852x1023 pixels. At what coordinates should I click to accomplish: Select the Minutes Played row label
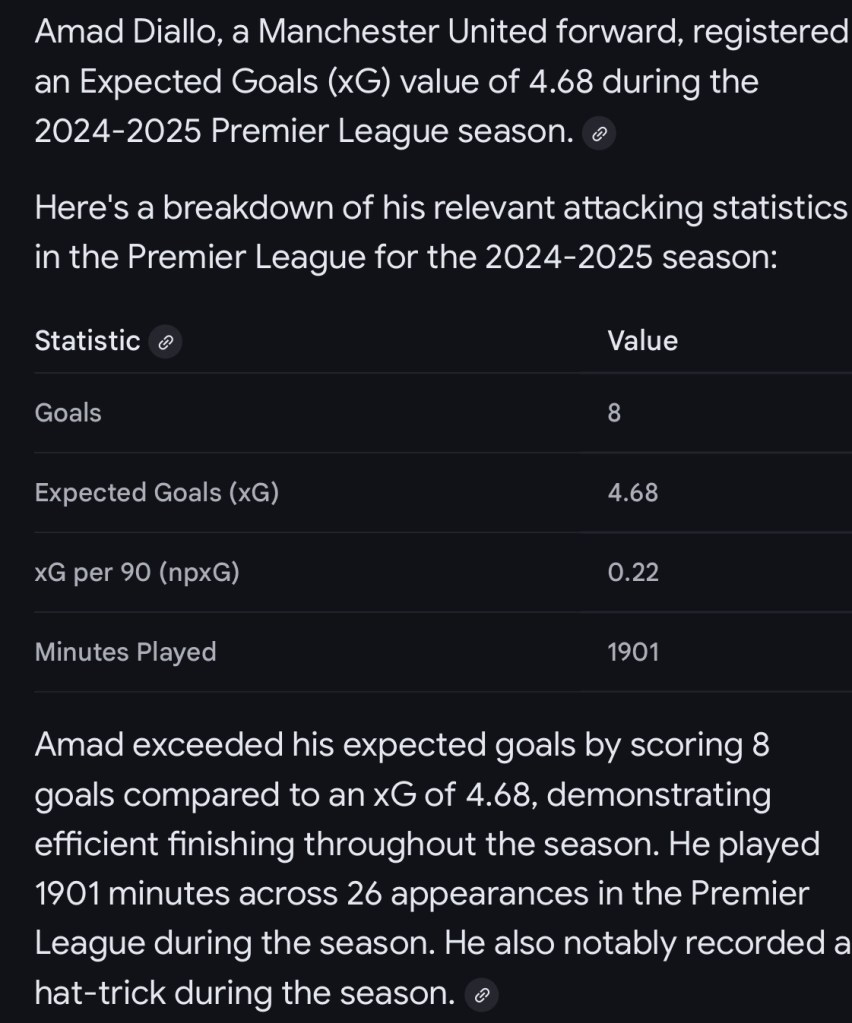(125, 652)
